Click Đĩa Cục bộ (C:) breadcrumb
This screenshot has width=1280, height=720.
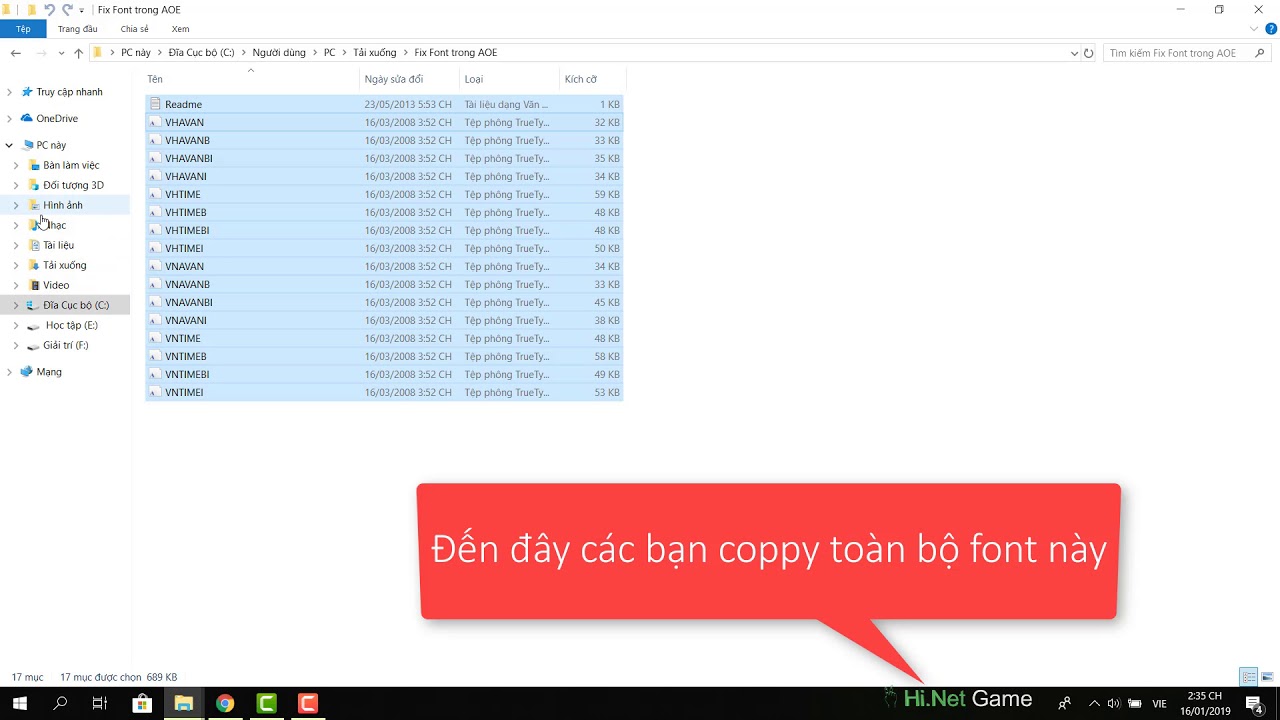[x=201, y=52]
